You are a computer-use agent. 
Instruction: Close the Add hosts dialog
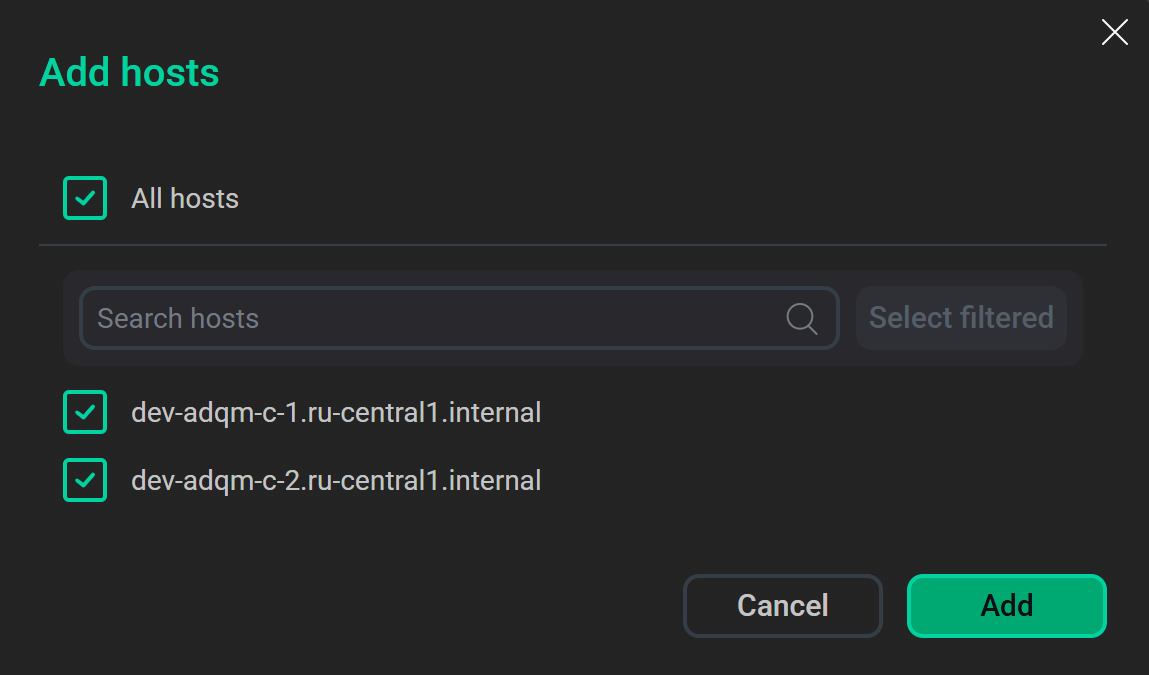click(x=1114, y=32)
